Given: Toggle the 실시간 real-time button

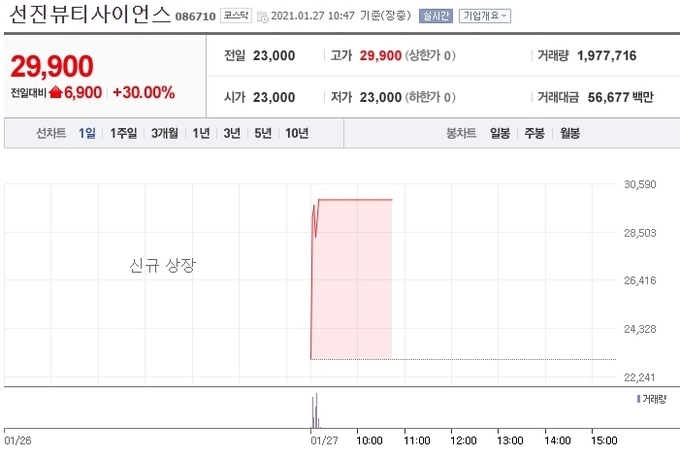Looking at the screenshot, I should [435, 16].
